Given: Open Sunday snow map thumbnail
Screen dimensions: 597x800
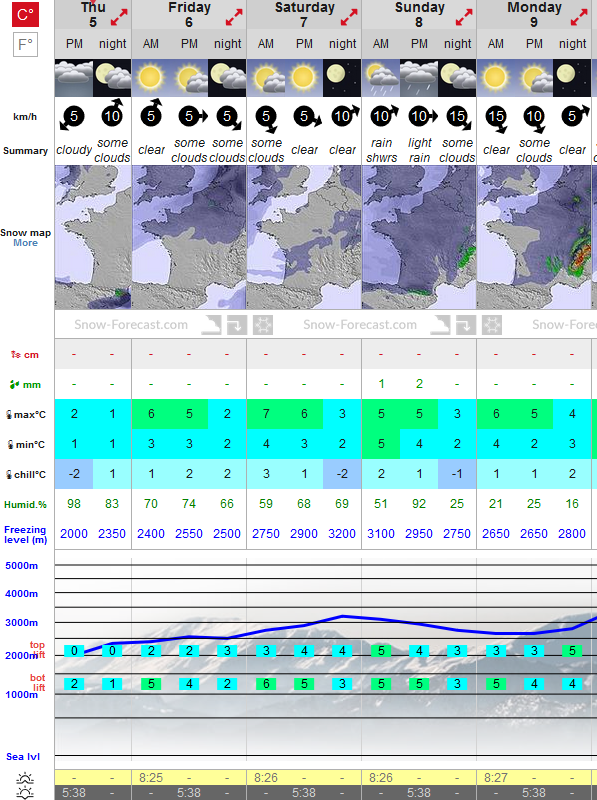Looking at the screenshot, I should tap(419, 237).
